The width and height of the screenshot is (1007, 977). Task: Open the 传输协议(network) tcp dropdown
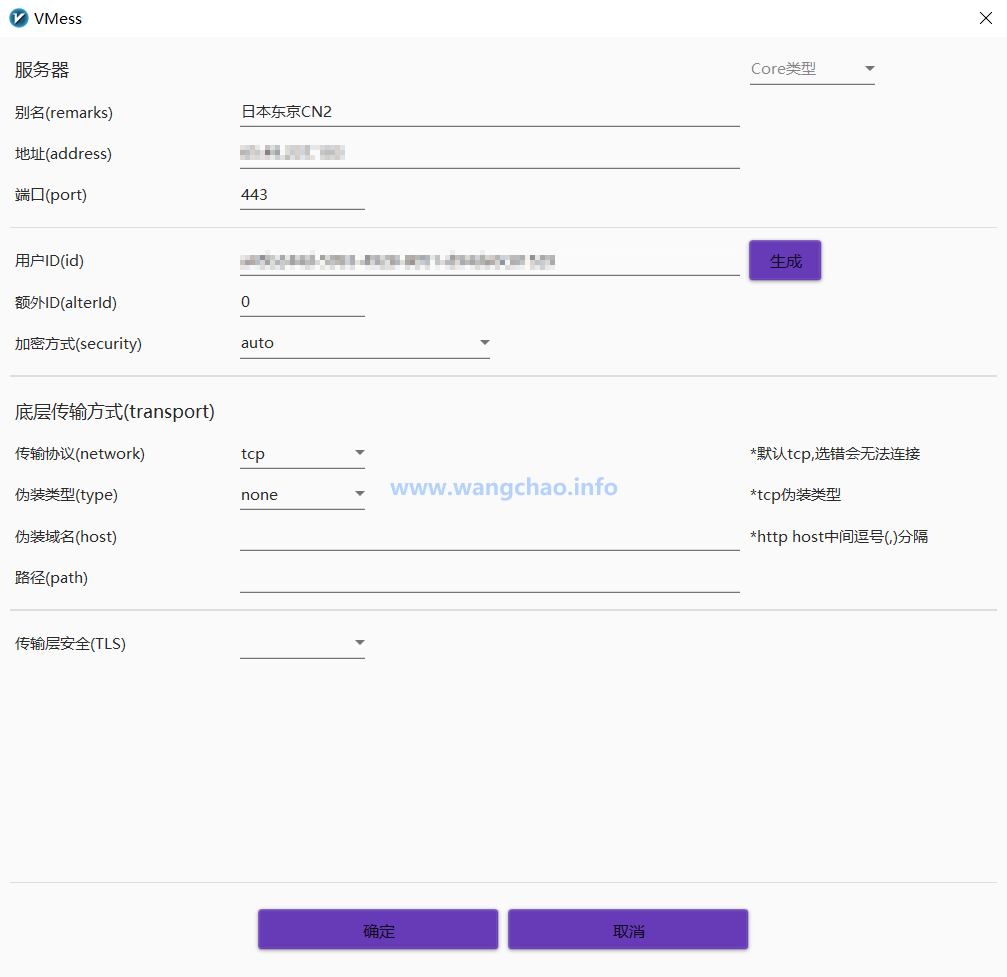302,453
